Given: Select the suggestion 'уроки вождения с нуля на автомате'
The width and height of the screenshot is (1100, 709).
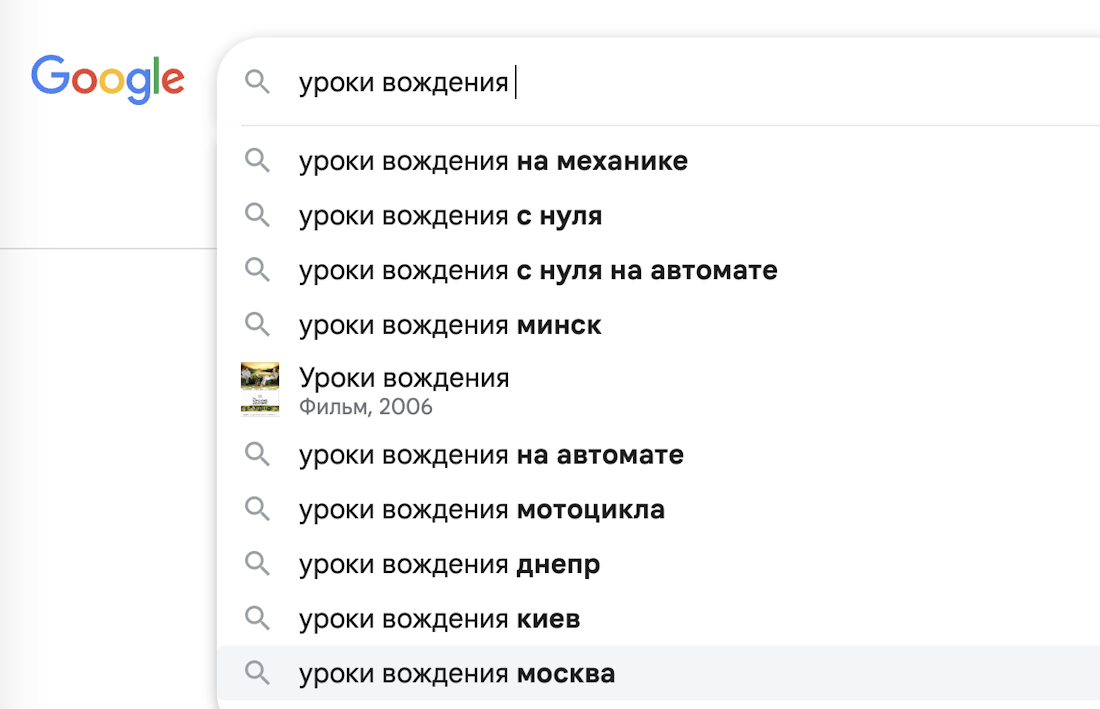Looking at the screenshot, I should pyautogui.click(x=537, y=269).
